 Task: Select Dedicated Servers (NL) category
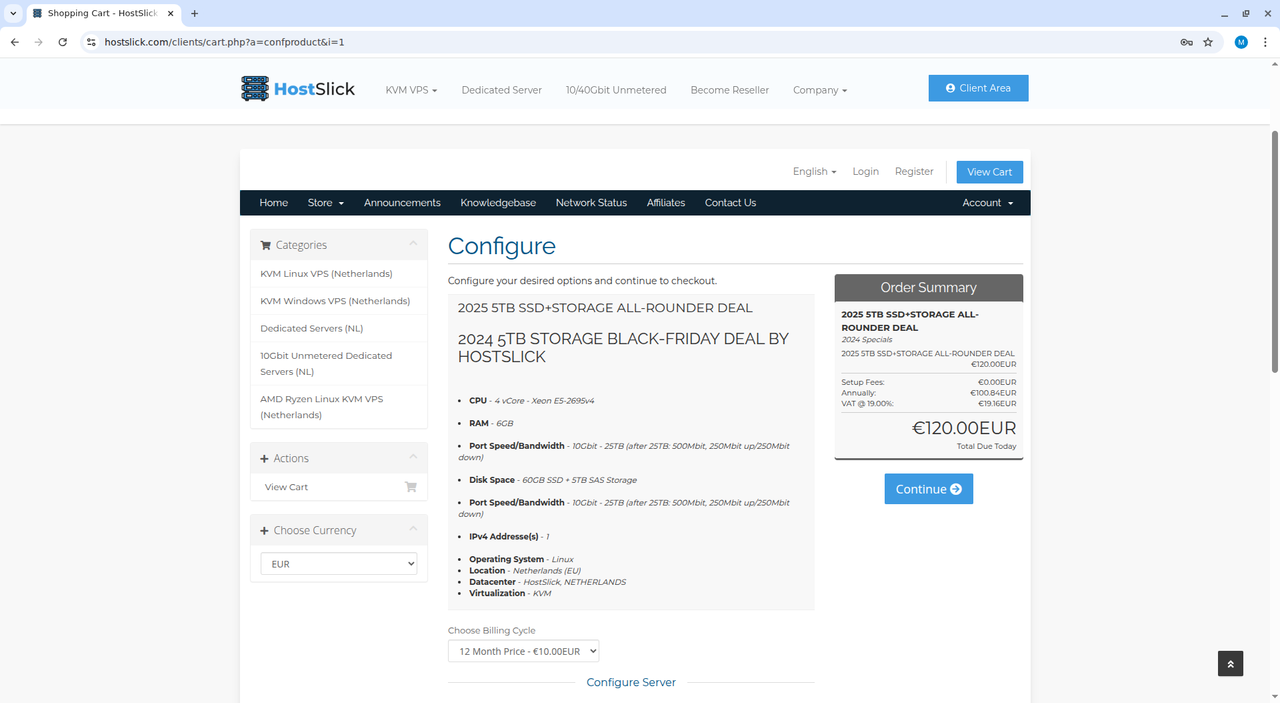(x=339, y=328)
